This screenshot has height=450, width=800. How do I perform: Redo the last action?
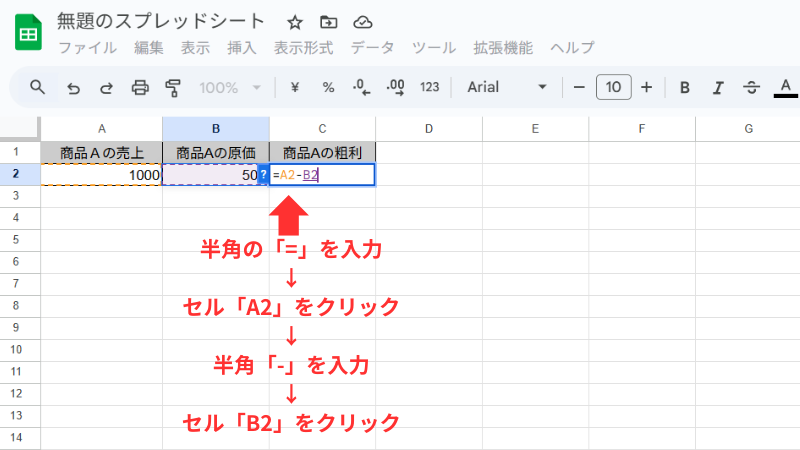[106, 88]
